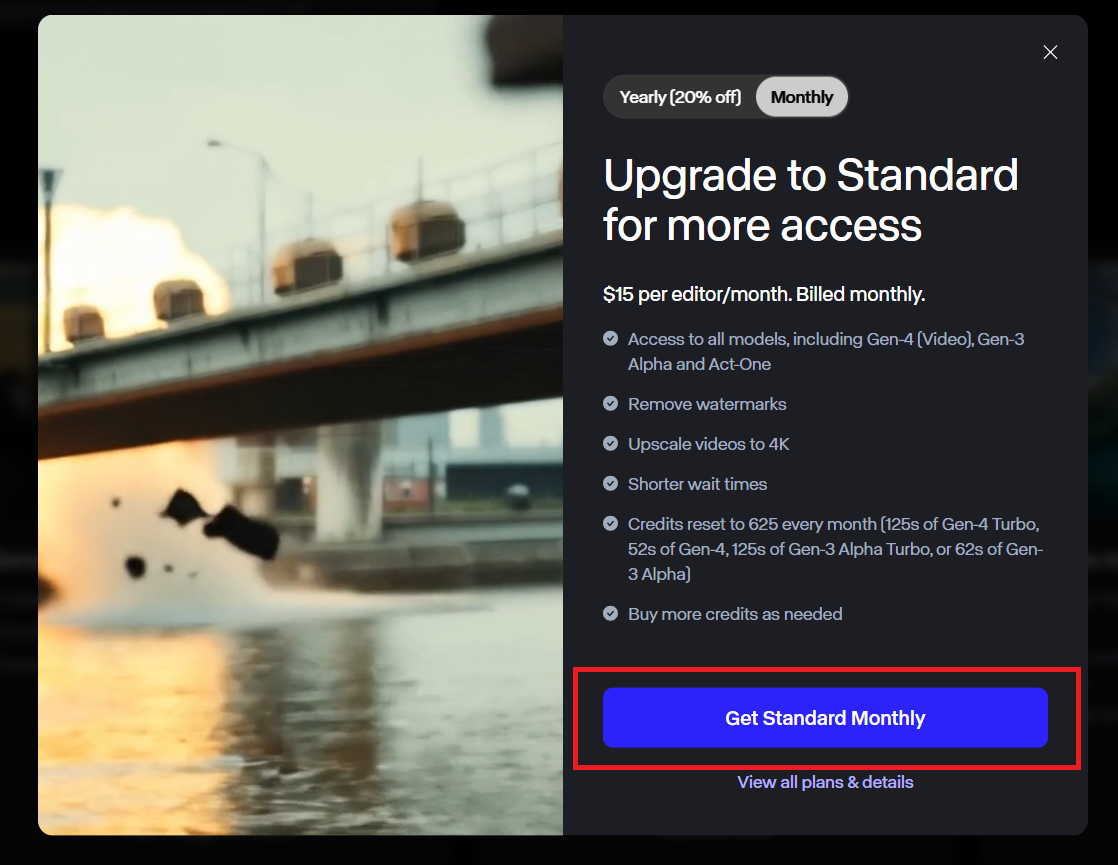Select the Monthly billing option

click(801, 97)
